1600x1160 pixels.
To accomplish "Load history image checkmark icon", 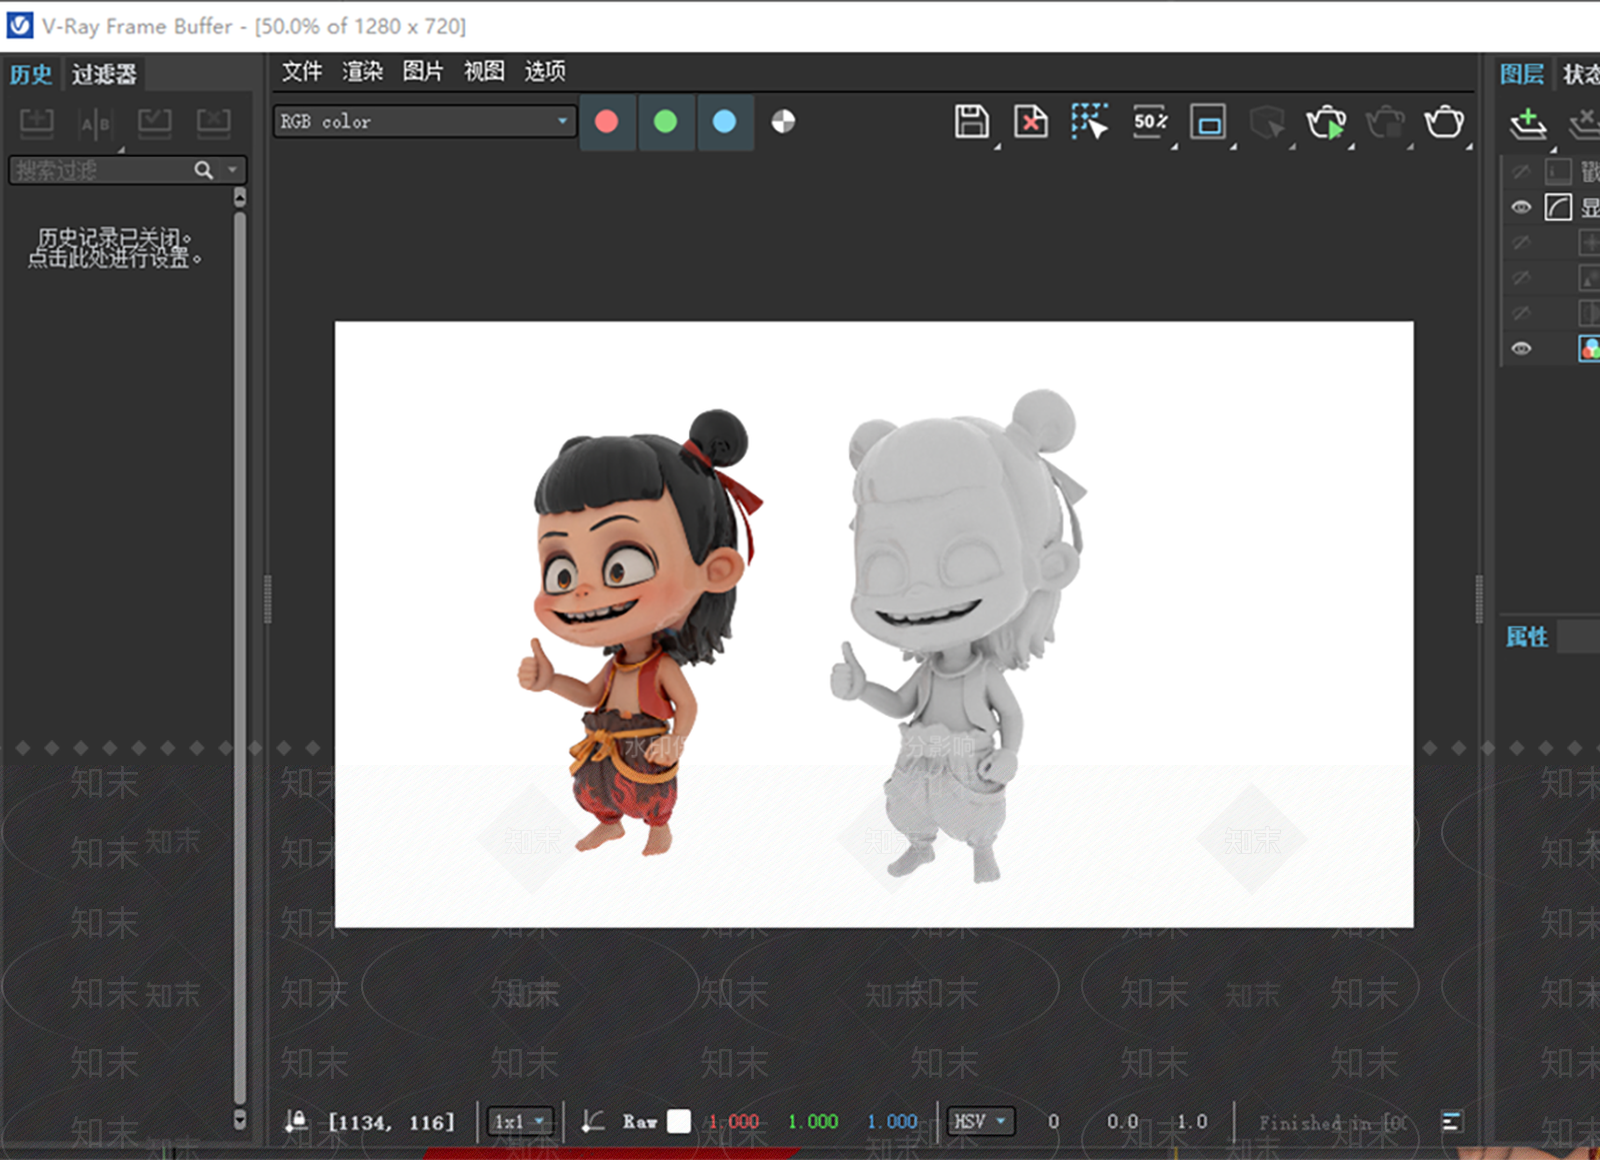I will (154, 122).
